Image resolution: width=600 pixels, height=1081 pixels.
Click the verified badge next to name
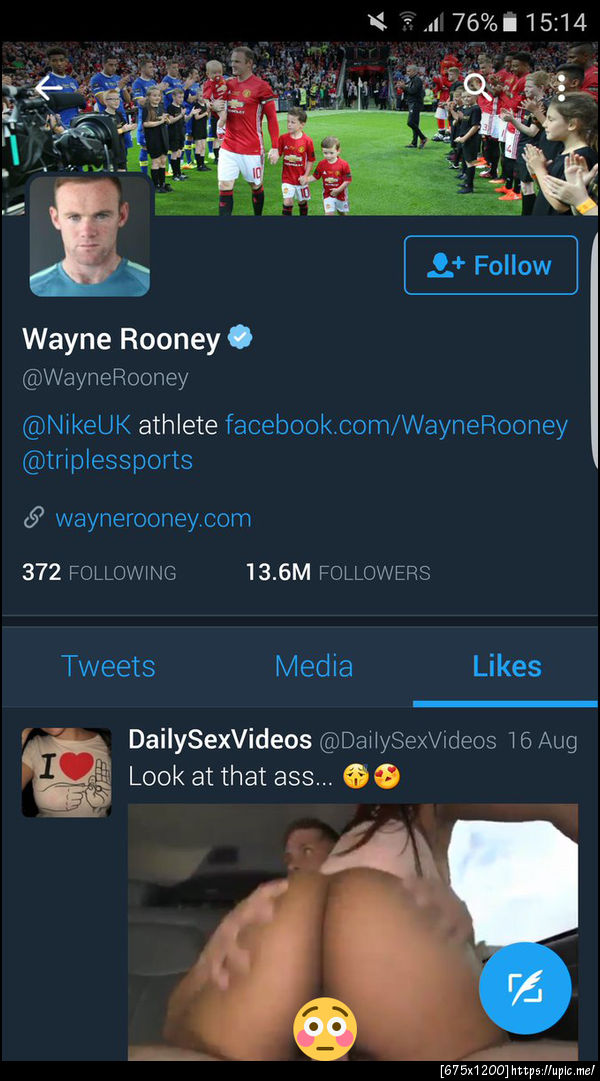click(240, 338)
